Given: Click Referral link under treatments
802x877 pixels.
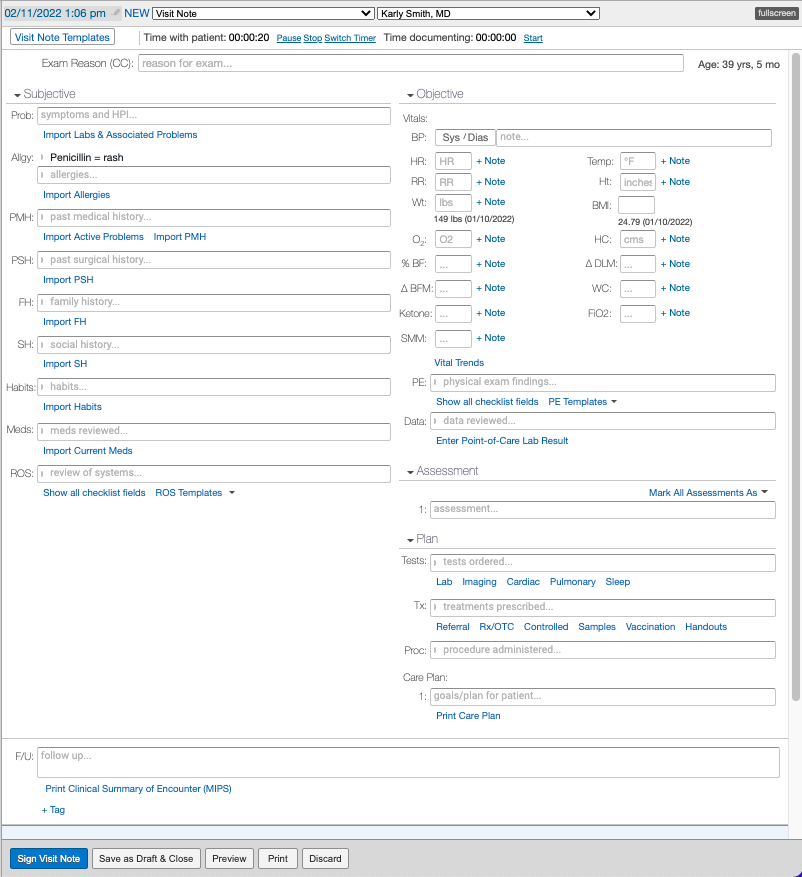Looking at the screenshot, I should point(452,627).
